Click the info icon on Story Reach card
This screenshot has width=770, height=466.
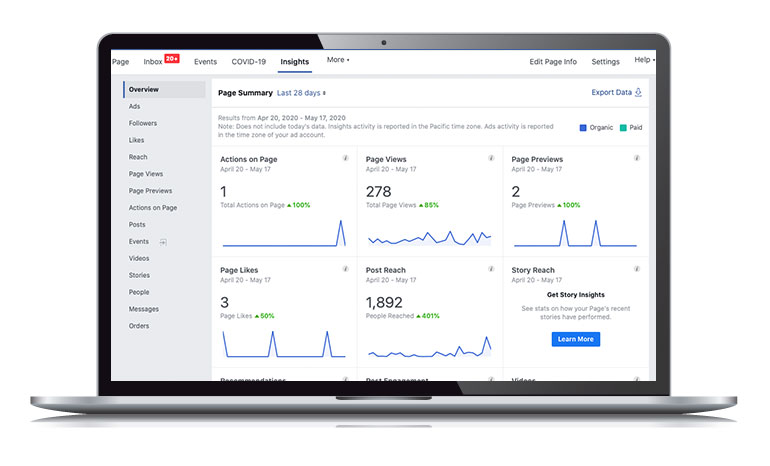636,269
